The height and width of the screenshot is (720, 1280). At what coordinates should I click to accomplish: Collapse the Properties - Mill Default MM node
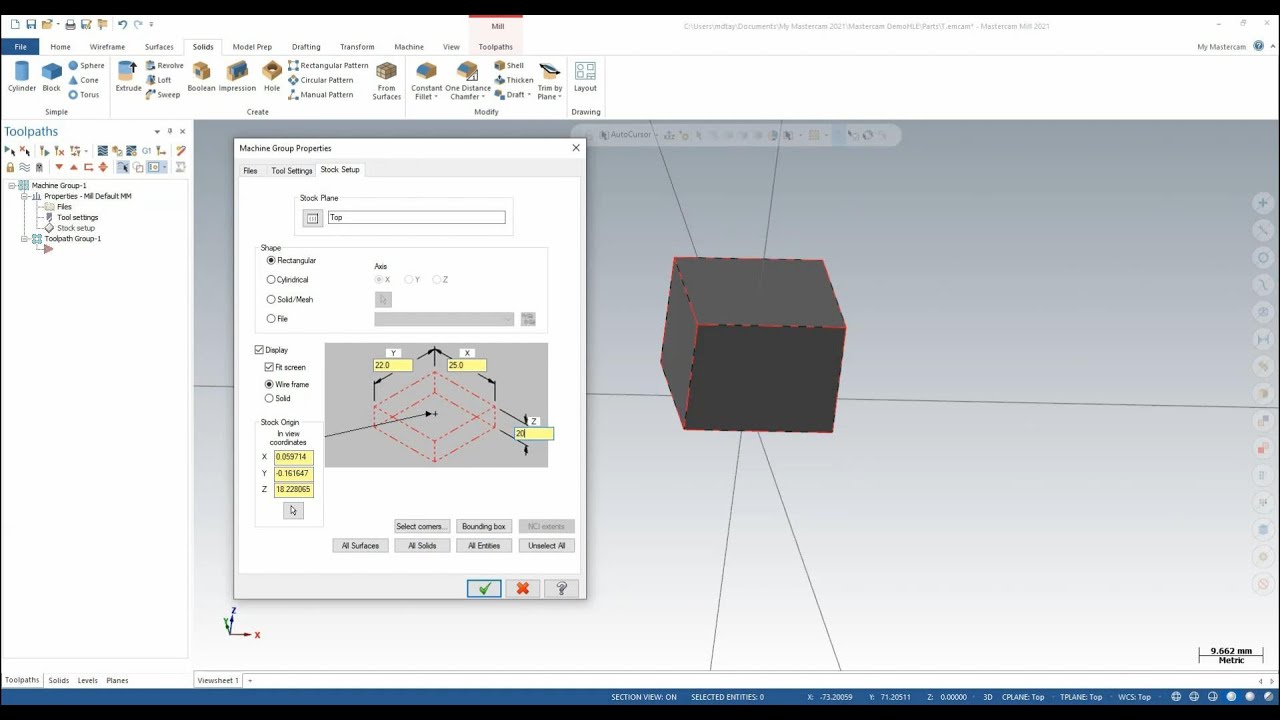(x=25, y=196)
